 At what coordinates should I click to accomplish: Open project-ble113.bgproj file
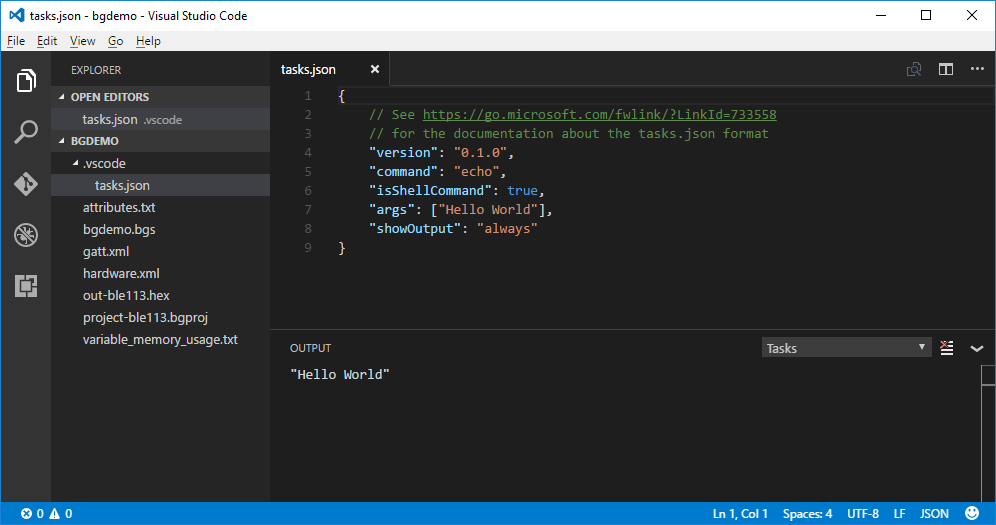pyautogui.click(x=161, y=317)
